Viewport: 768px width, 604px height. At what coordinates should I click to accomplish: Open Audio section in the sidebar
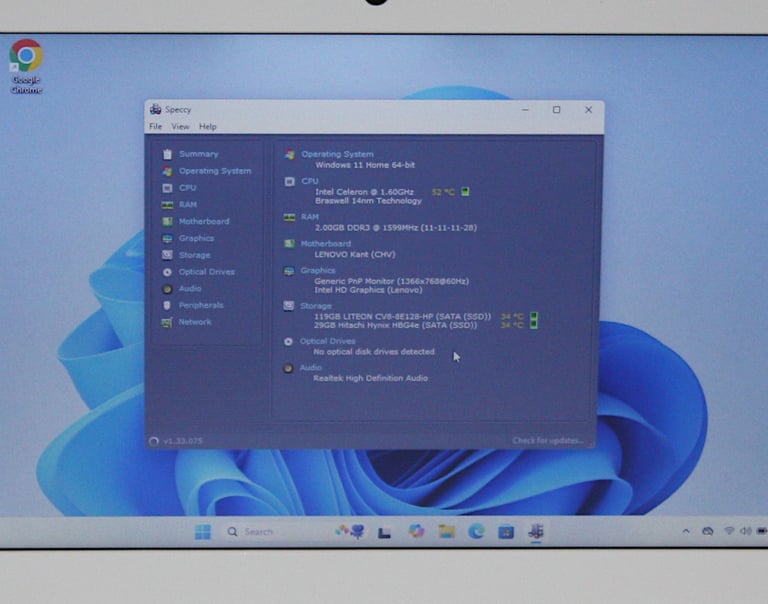tap(190, 289)
